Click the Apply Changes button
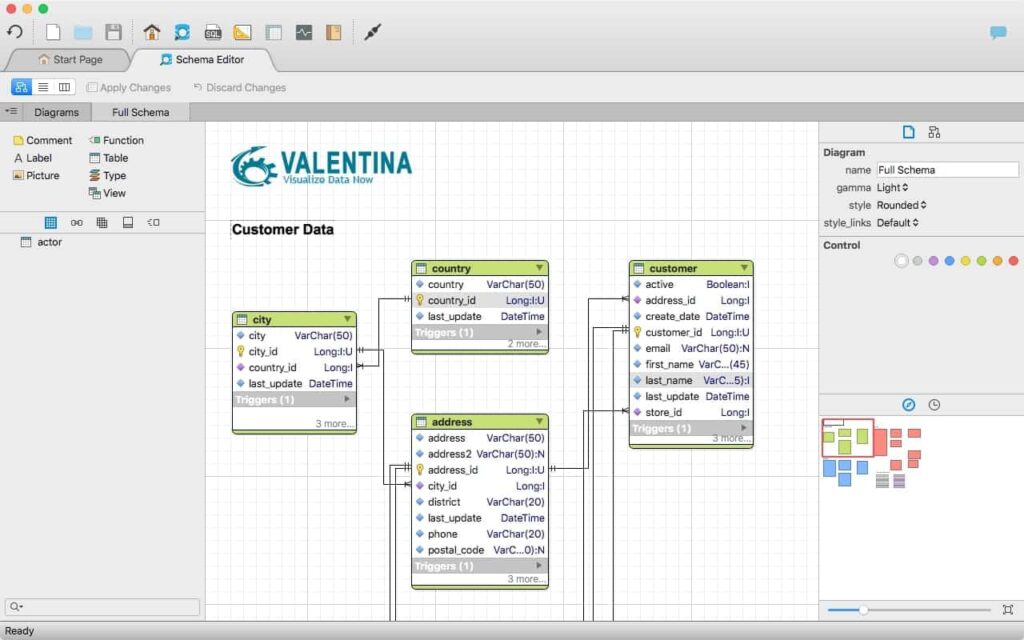Viewport: 1024px width, 640px height. coord(129,87)
